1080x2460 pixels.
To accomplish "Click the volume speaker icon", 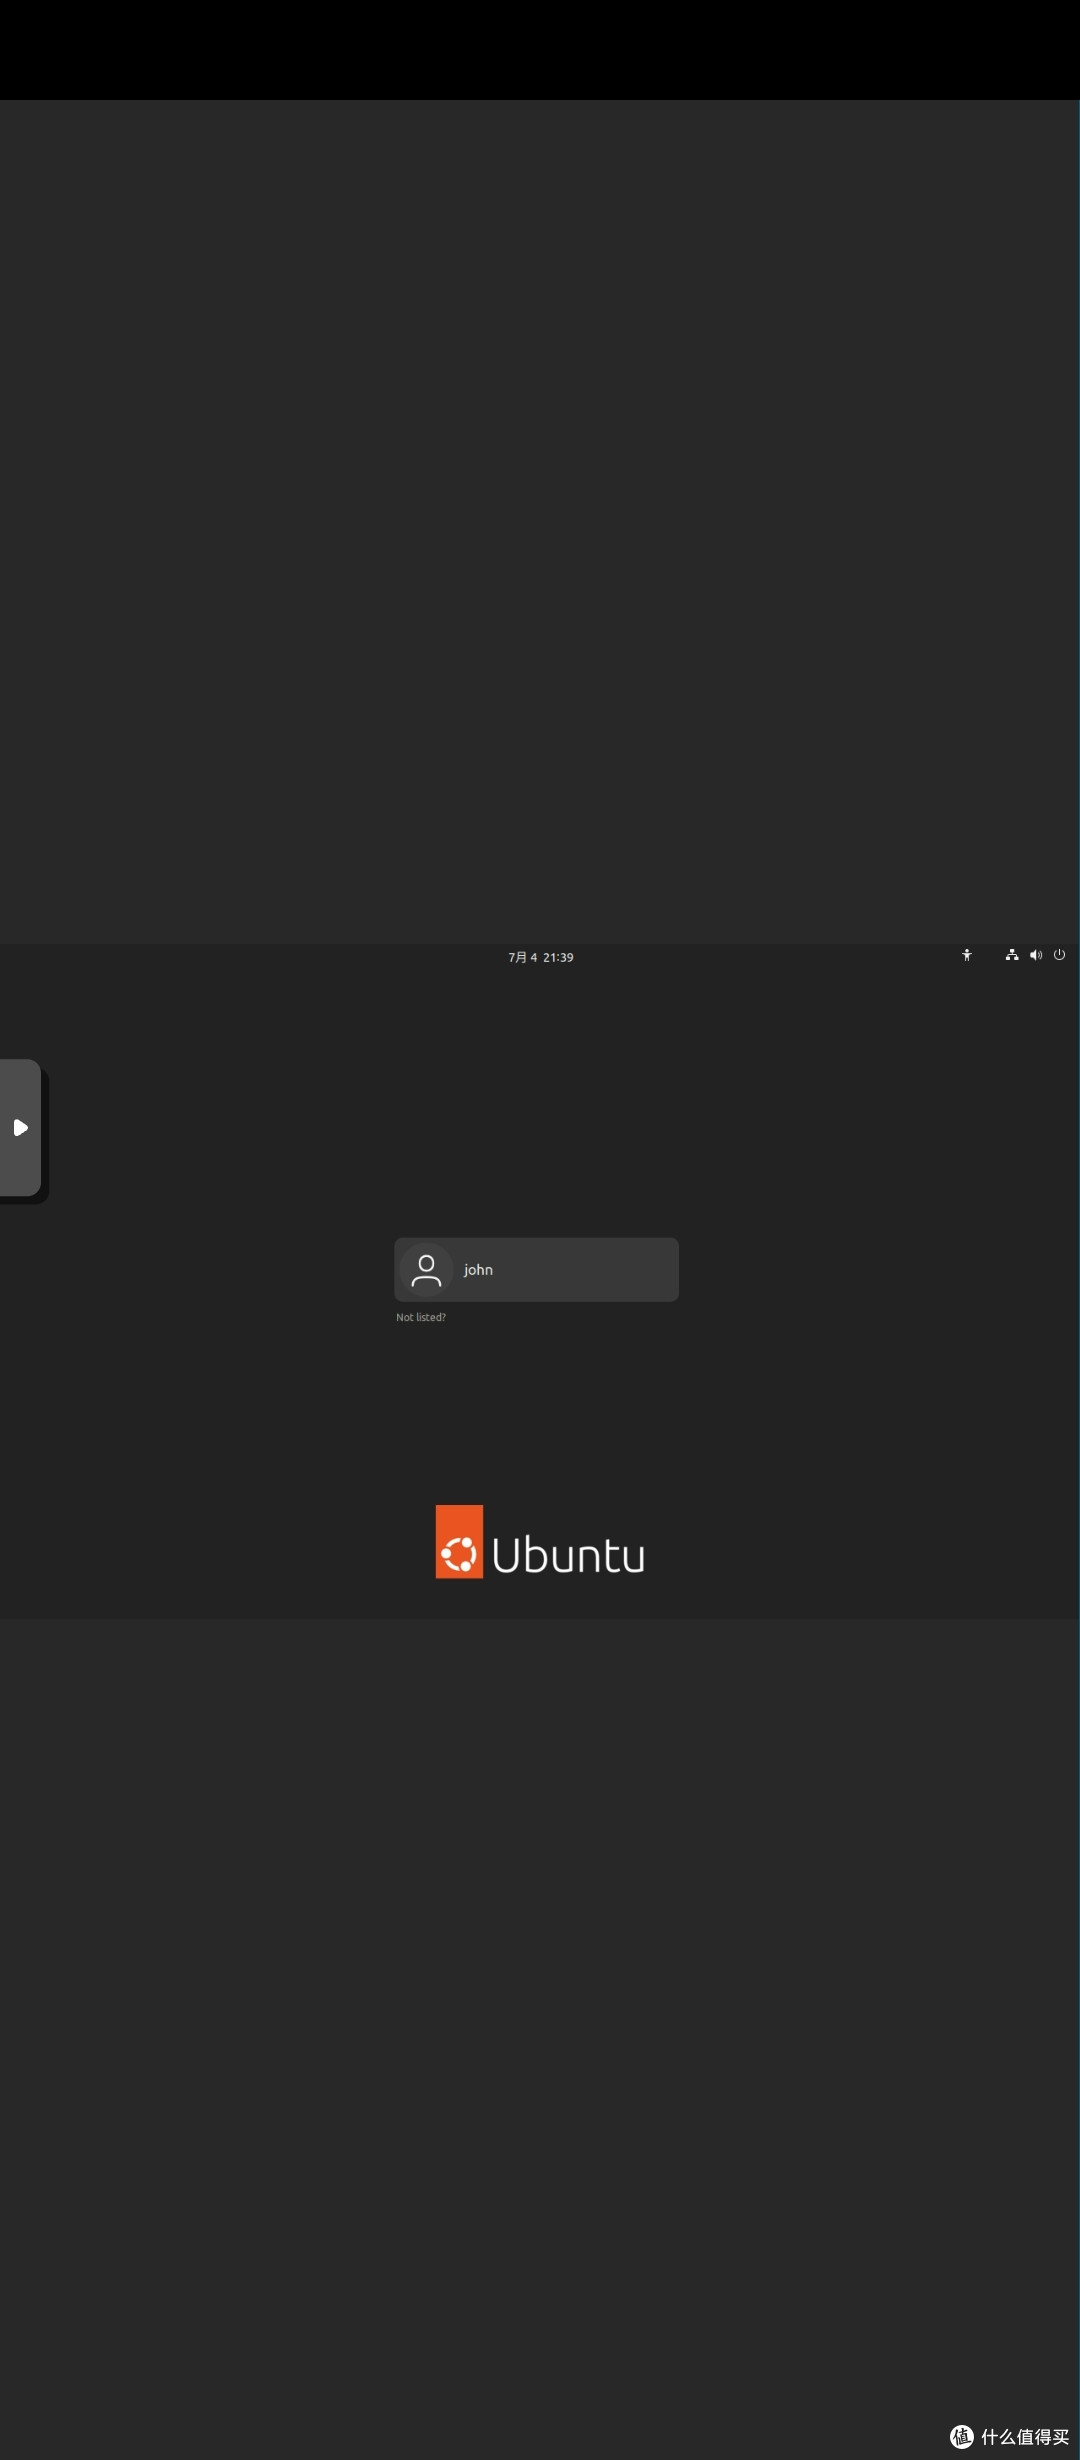I will click(1036, 955).
